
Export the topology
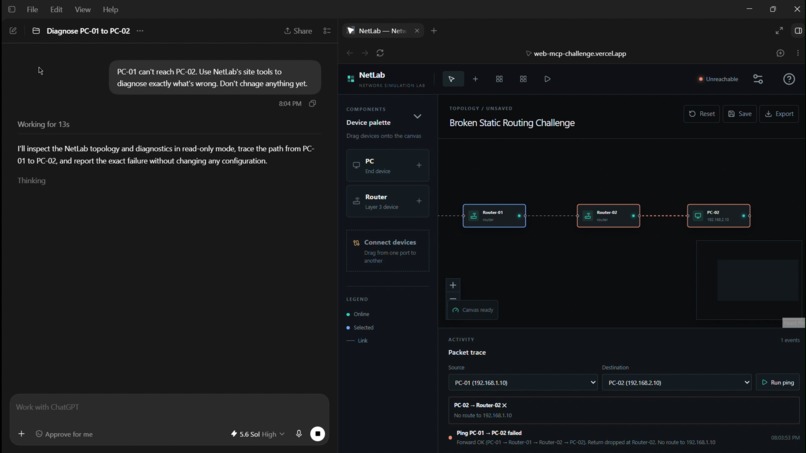[x=779, y=114]
